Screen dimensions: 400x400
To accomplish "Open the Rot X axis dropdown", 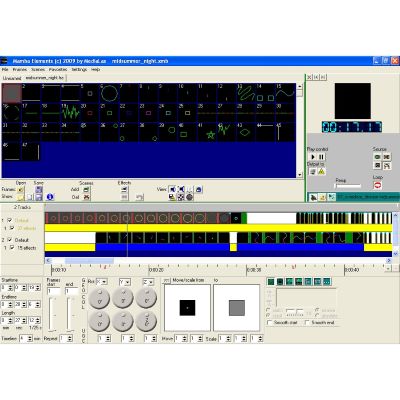I will pyautogui.click(x=102, y=282).
